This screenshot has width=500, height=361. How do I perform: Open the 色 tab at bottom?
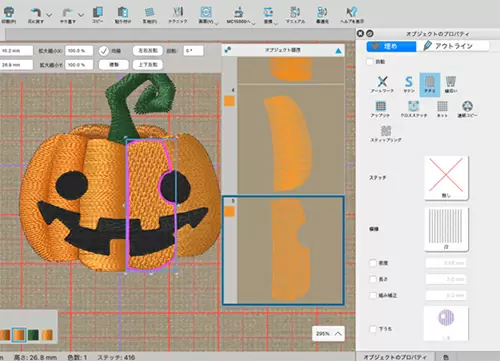pyautogui.click(x=446, y=357)
